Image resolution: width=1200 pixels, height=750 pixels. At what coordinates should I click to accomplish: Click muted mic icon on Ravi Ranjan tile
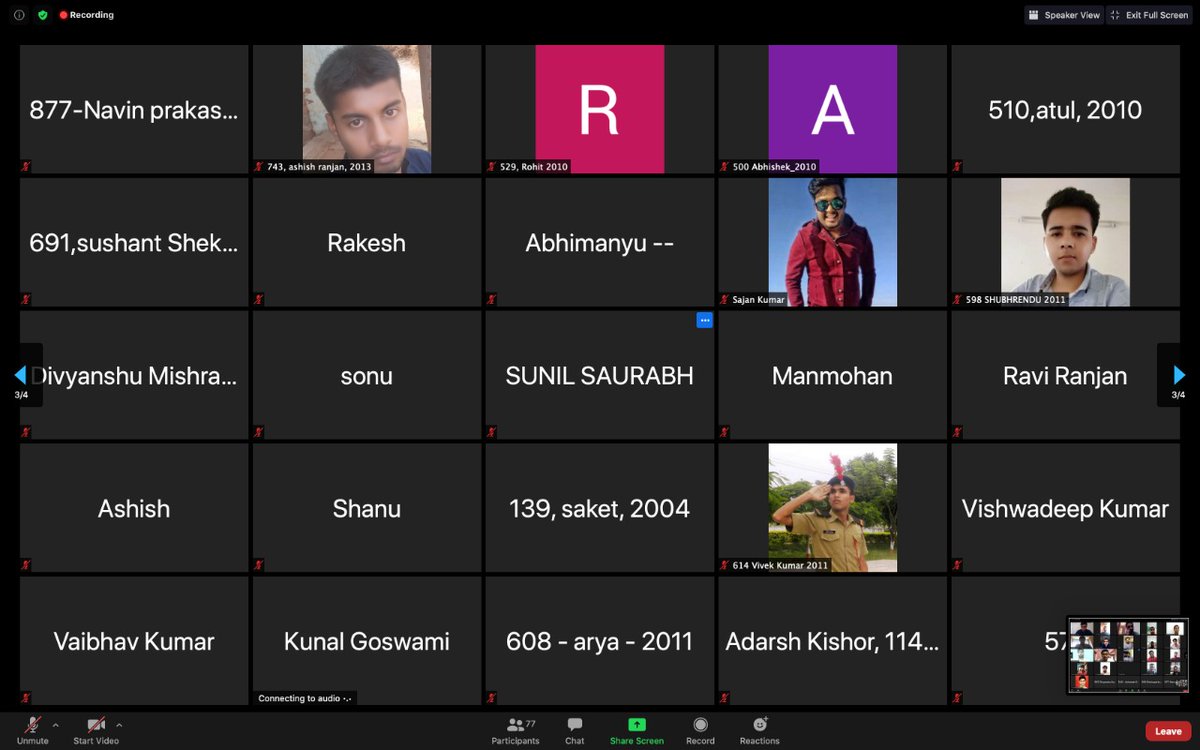coord(958,432)
